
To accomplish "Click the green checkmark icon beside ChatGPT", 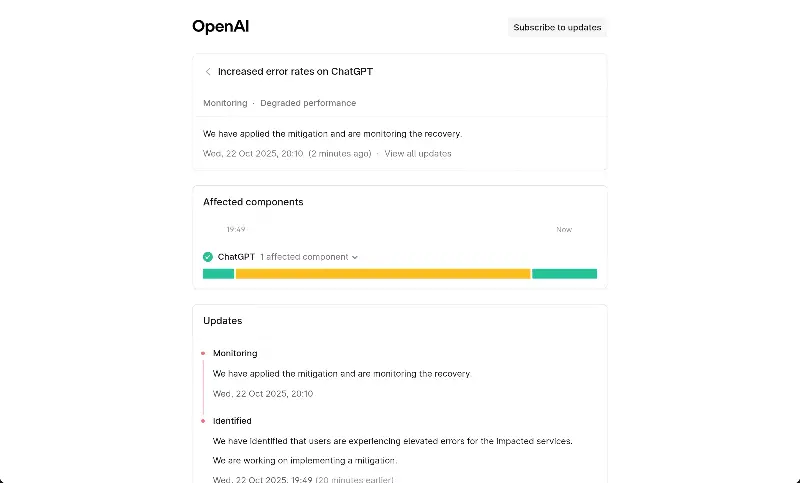I will [x=208, y=257].
